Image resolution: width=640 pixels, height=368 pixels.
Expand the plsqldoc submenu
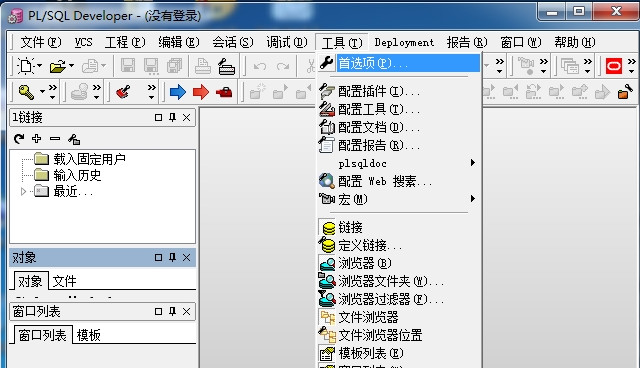coord(473,163)
